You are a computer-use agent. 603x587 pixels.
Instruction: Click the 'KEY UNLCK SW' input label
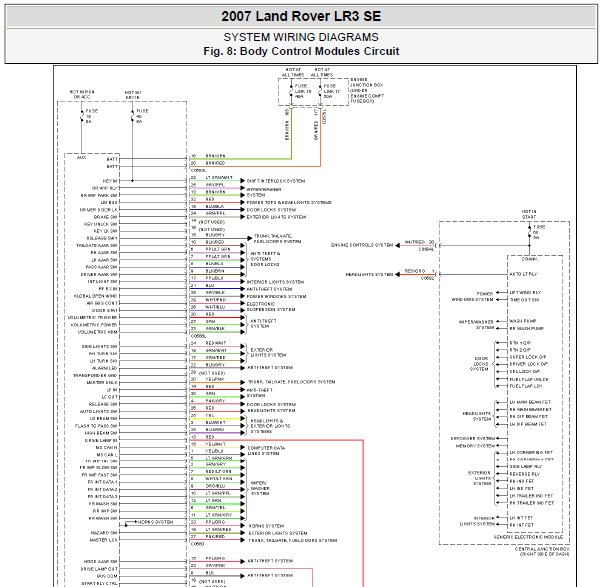101,224
